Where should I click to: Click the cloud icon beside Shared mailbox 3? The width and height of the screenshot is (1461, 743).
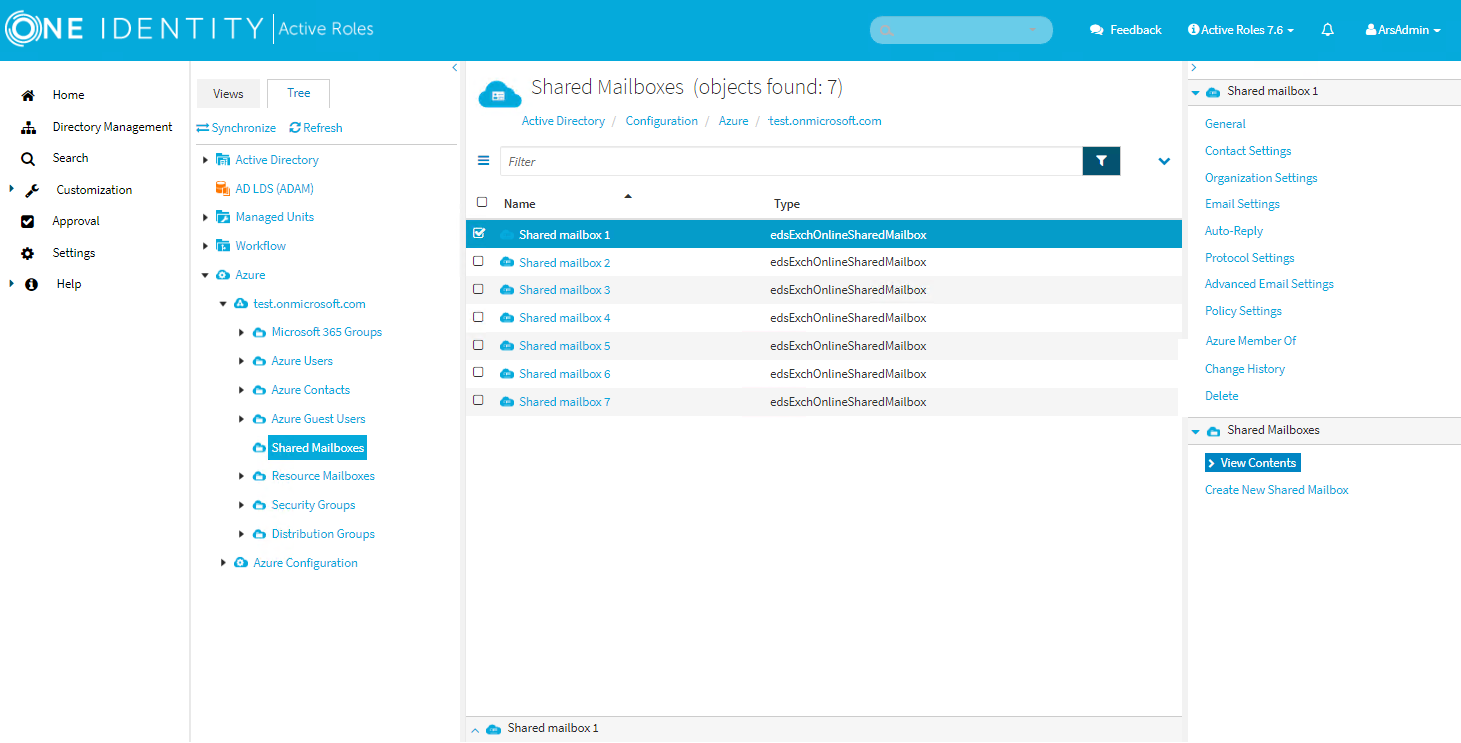coord(507,290)
